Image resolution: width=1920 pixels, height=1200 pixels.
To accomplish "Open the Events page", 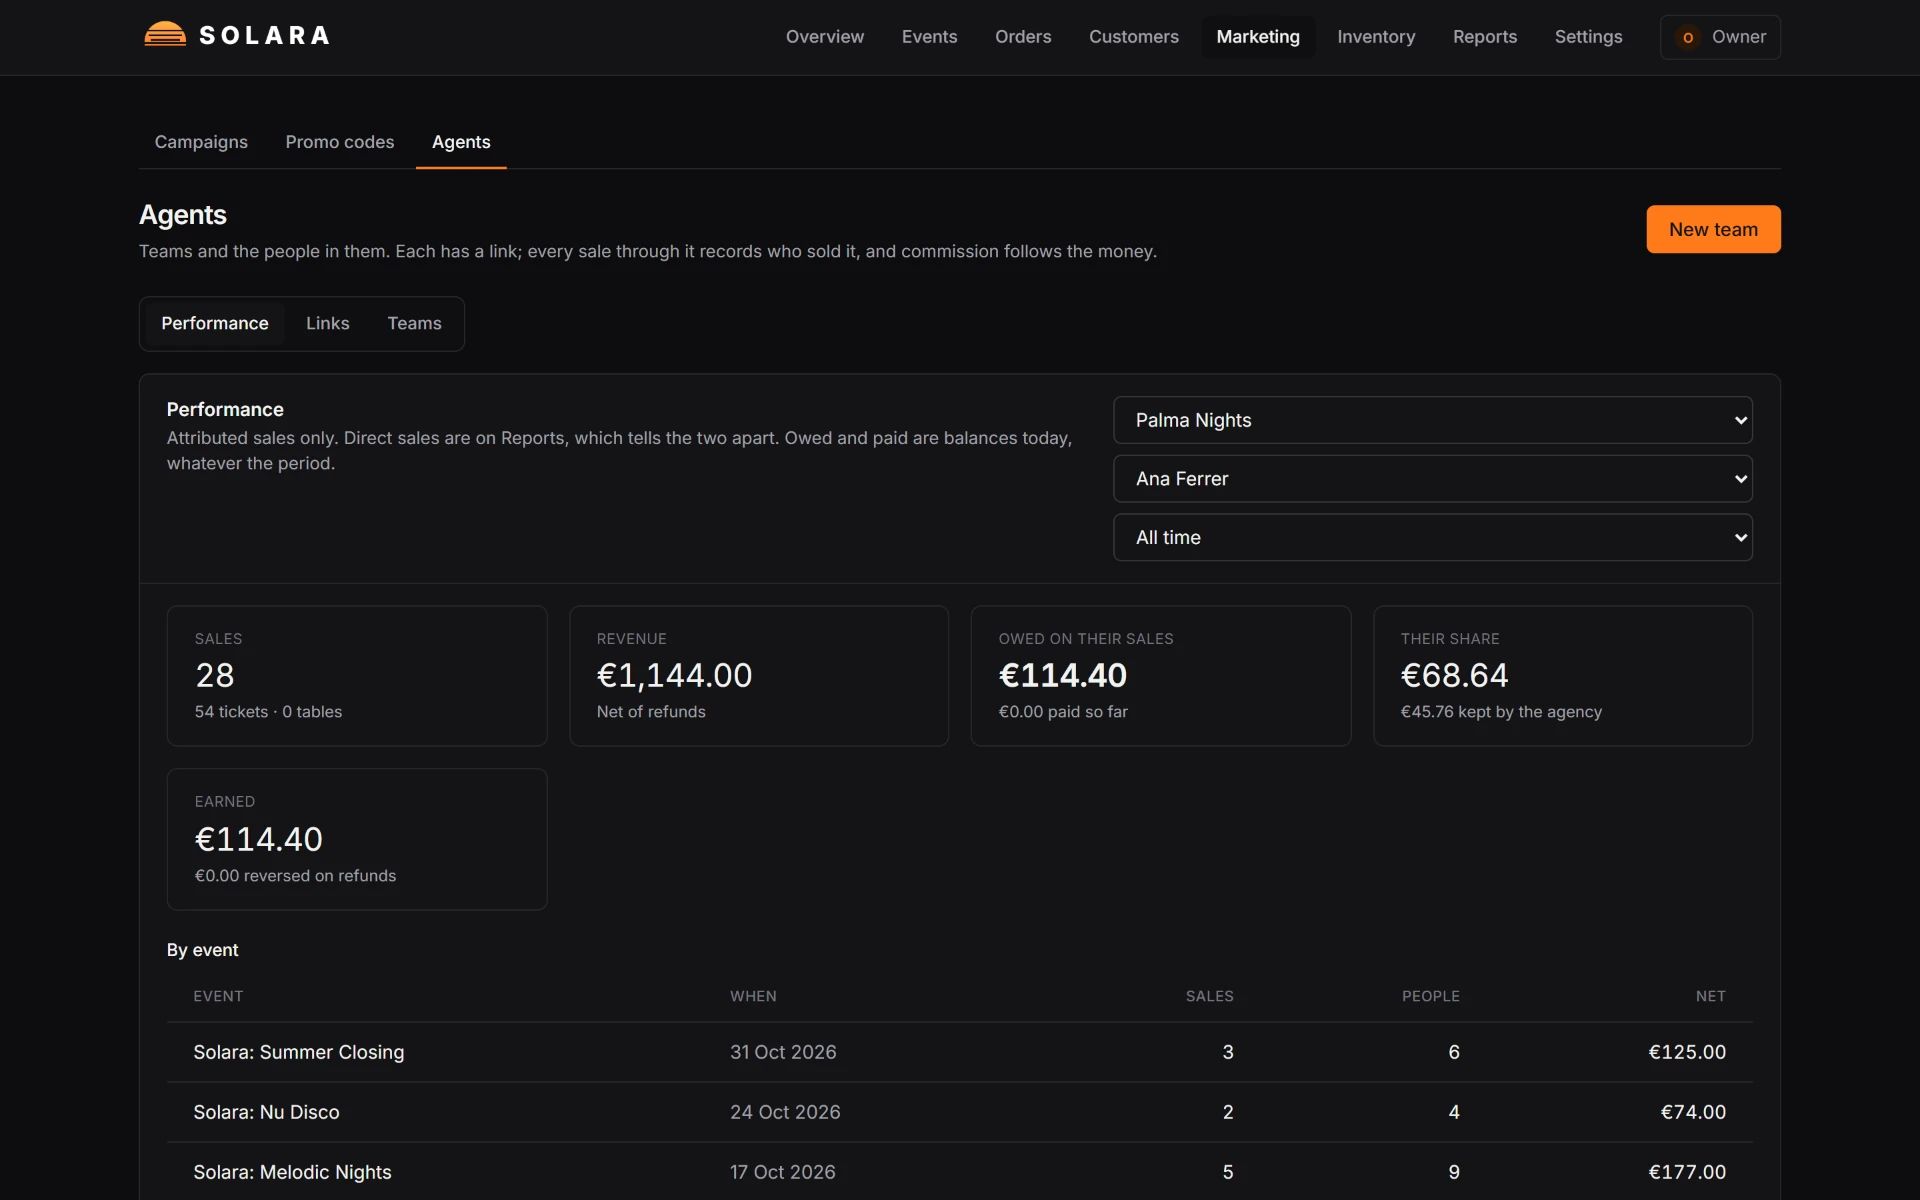I will (929, 37).
